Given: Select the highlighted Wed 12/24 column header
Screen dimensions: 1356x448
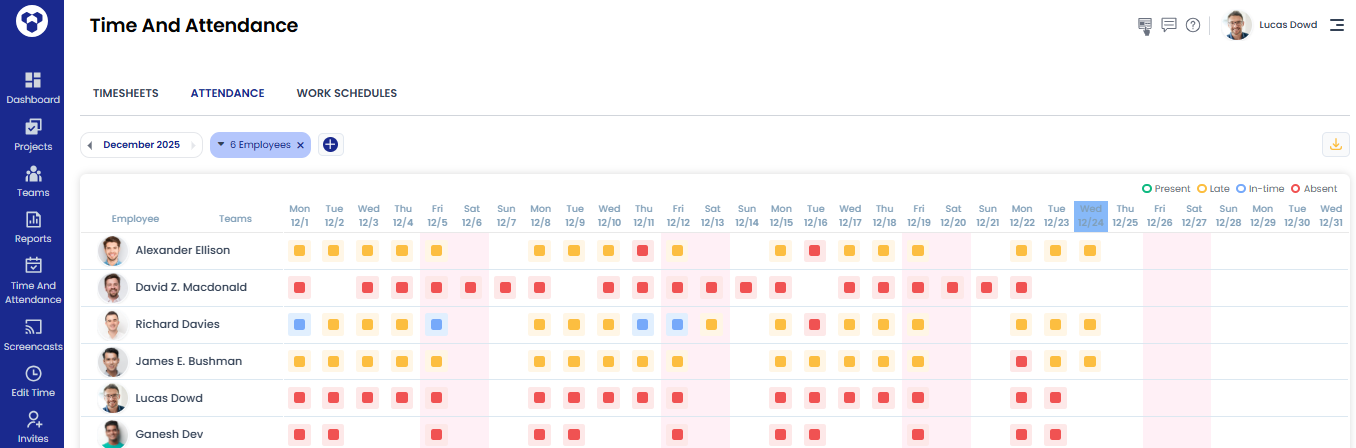Looking at the screenshot, I should (x=1091, y=216).
